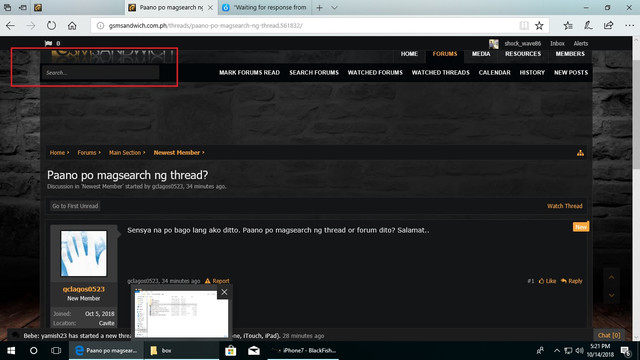Screen dimensions: 640x360
Task: Open WATCHED THREADS link
Action: click(x=440, y=73)
